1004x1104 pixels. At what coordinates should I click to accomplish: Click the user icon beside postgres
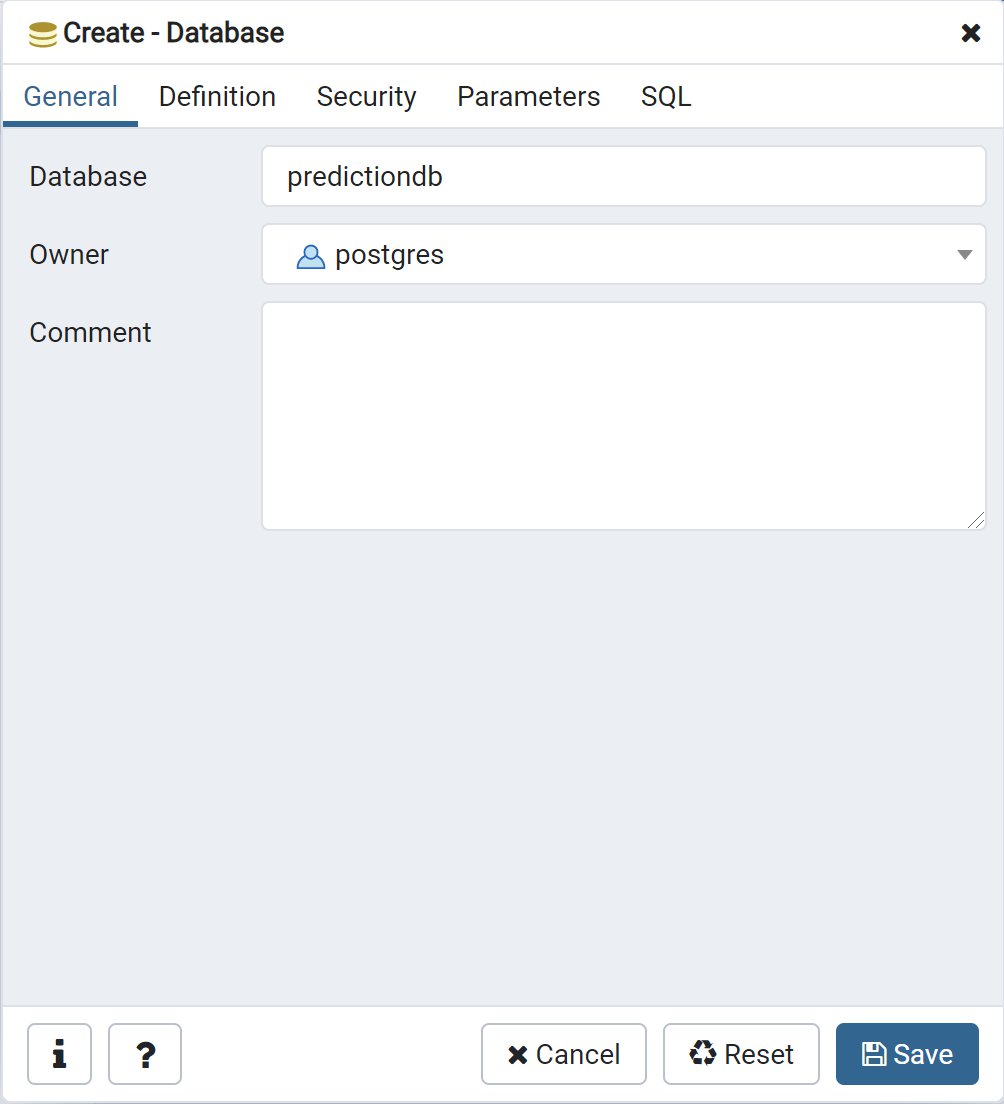pos(311,256)
